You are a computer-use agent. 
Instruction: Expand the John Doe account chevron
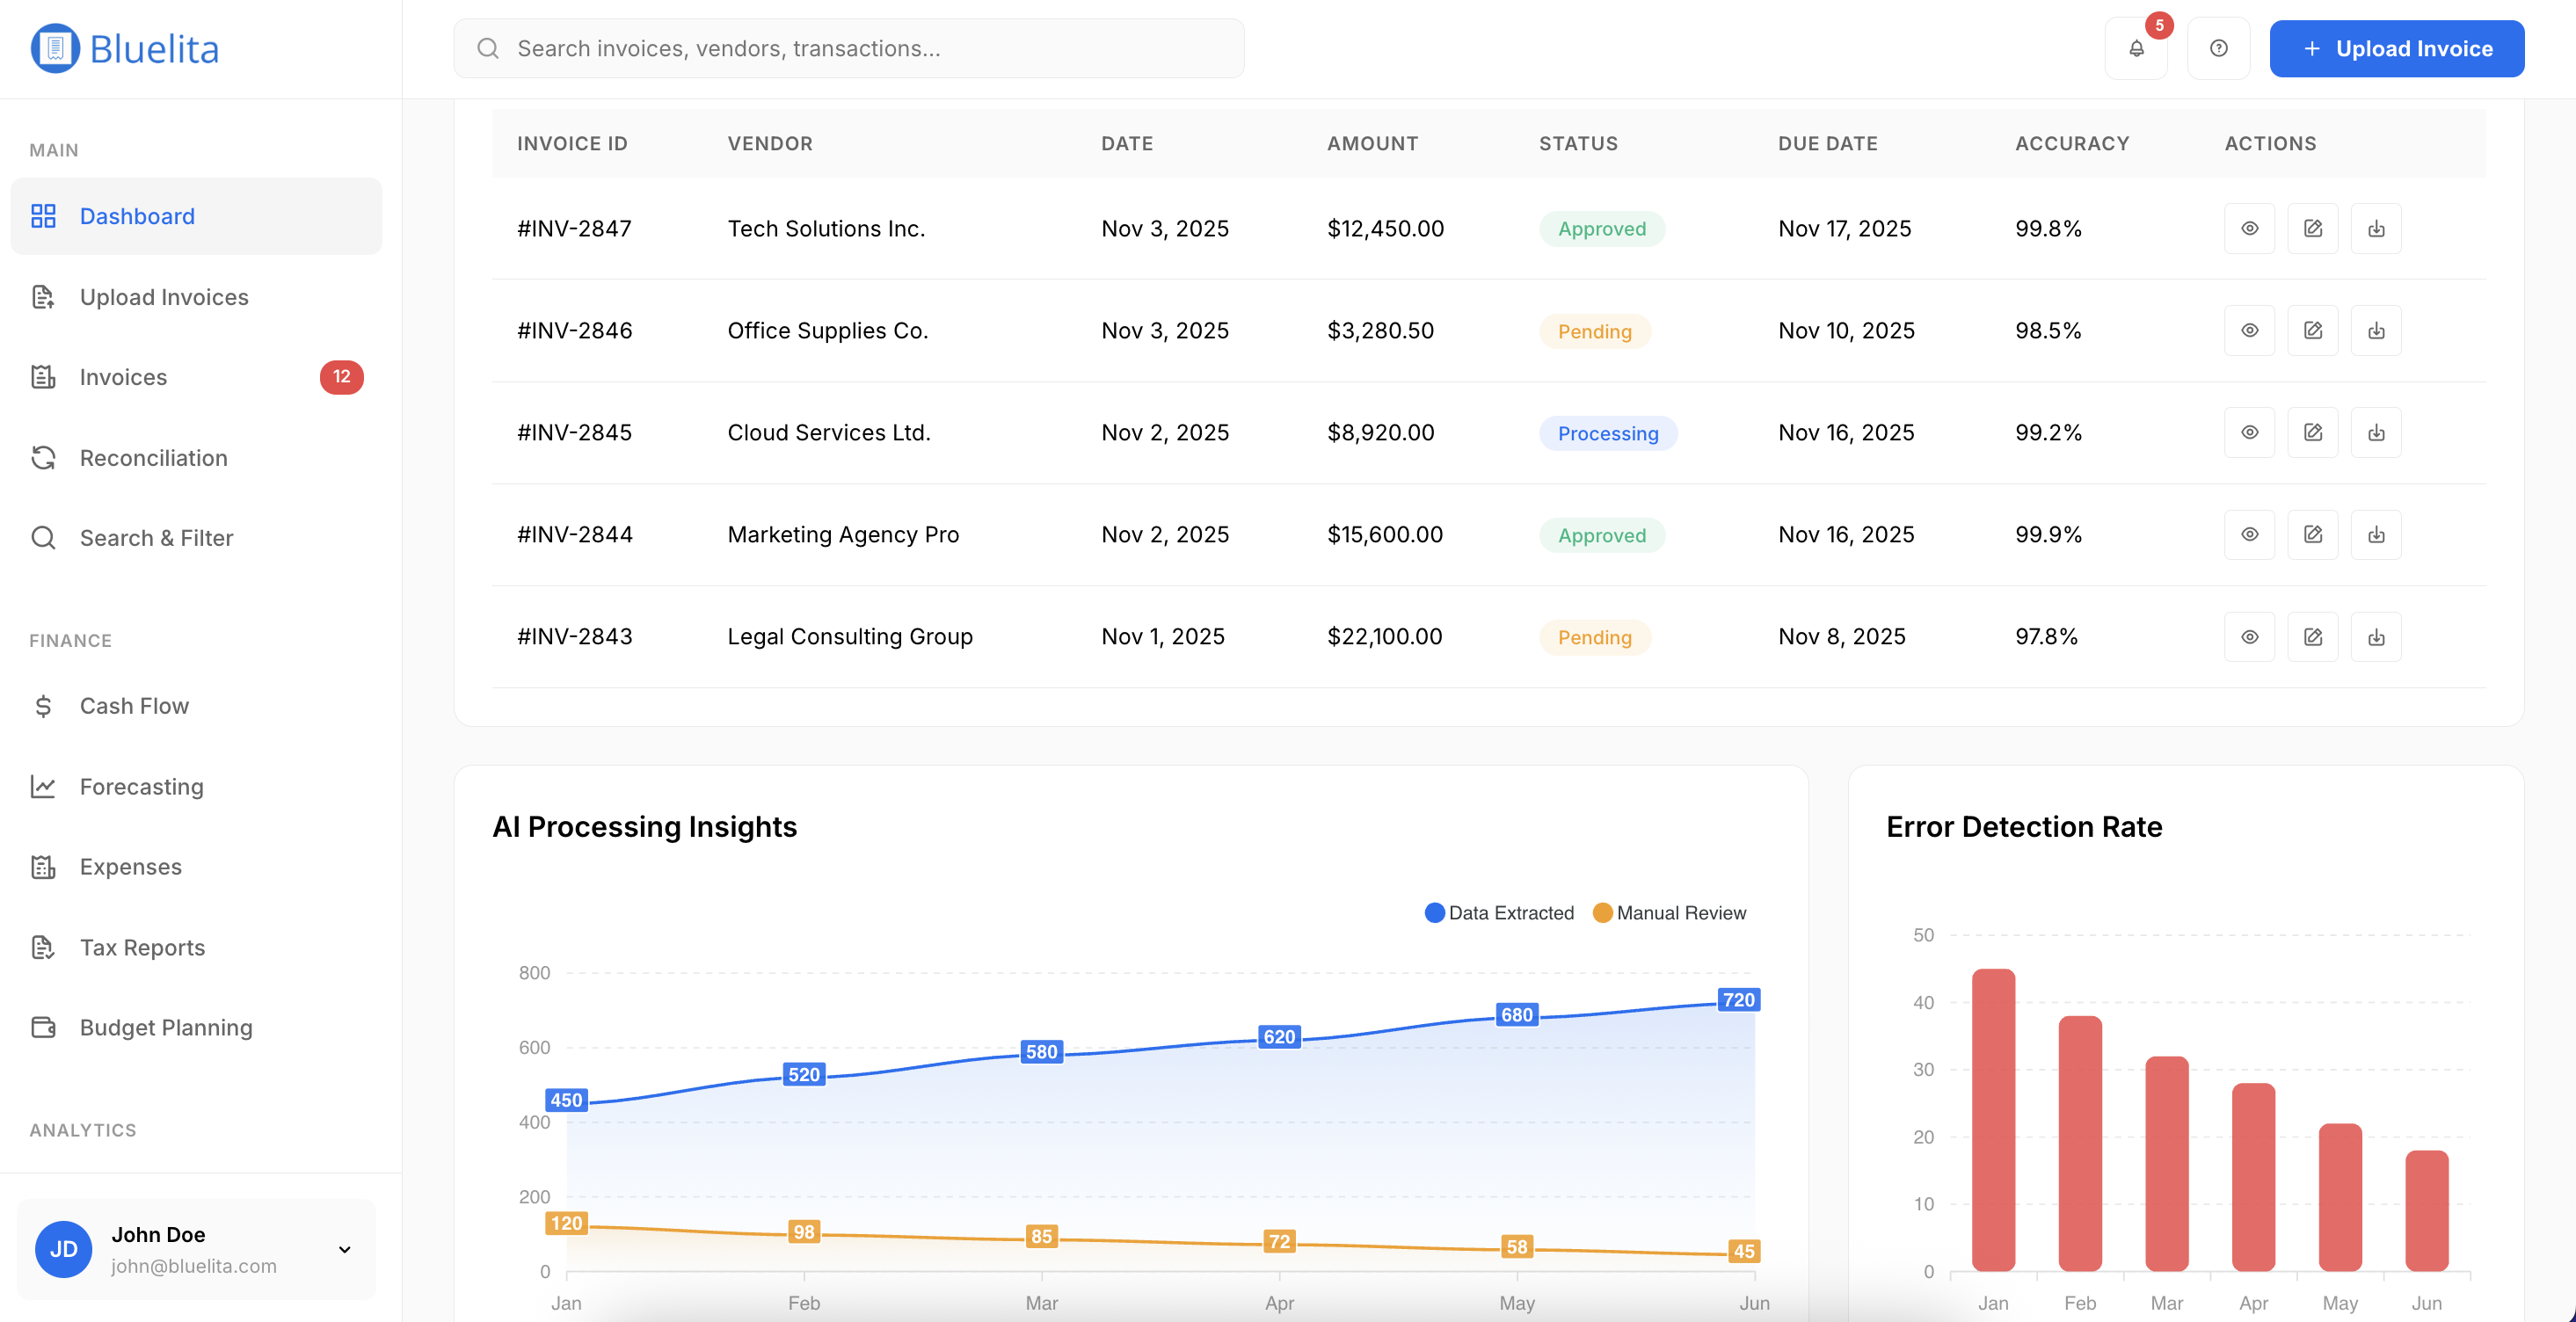coord(344,1249)
